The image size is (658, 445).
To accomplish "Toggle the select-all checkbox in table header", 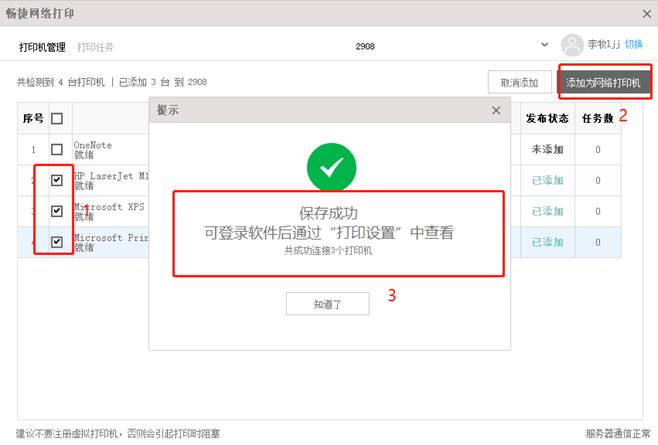I will click(57, 119).
